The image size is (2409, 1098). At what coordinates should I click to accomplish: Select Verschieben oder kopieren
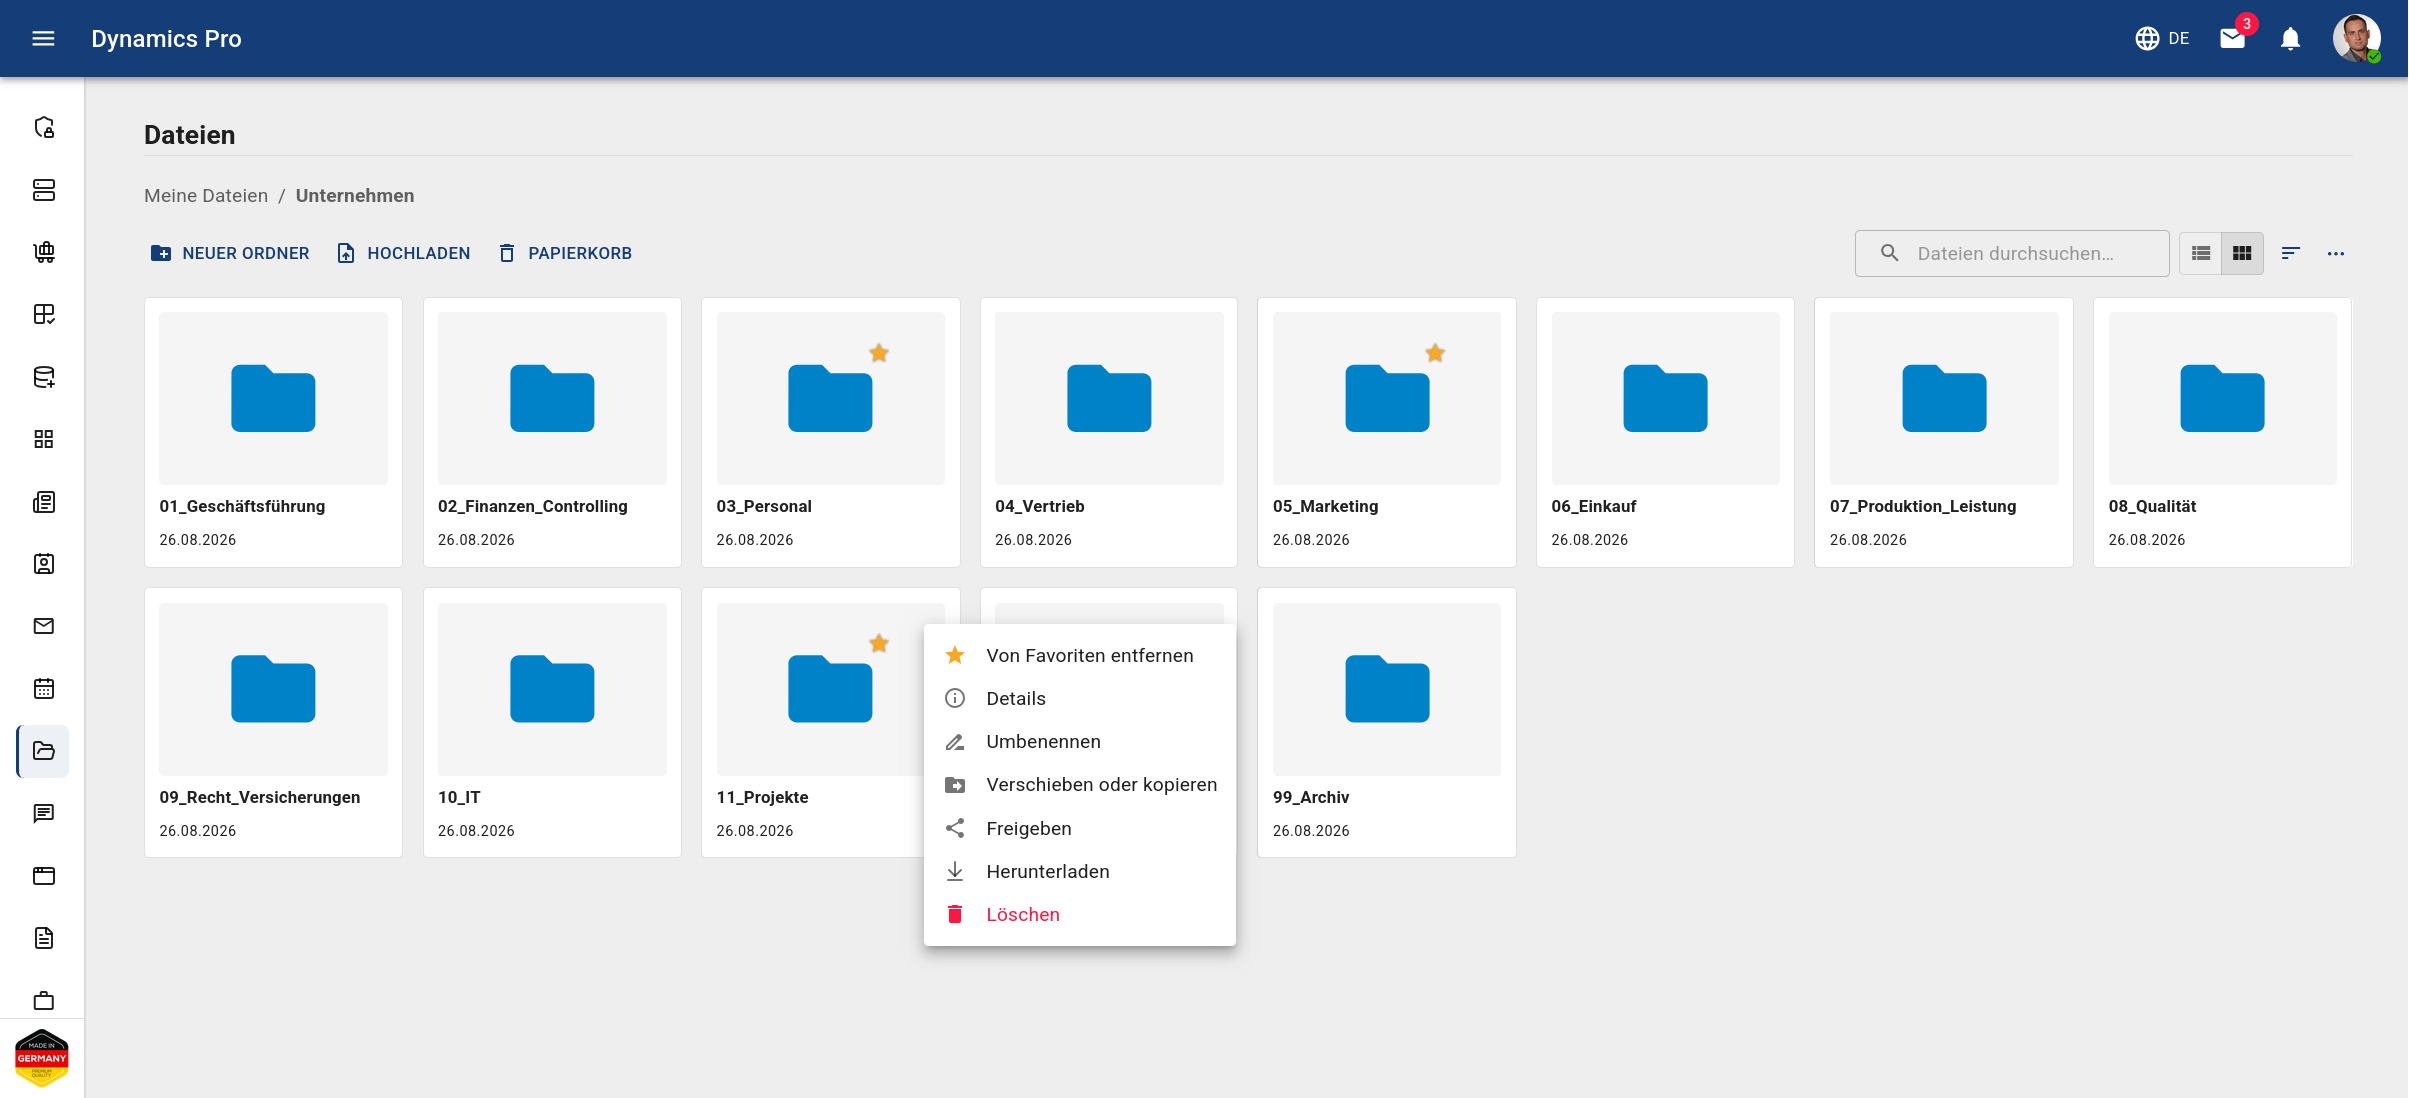click(x=1080, y=785)
